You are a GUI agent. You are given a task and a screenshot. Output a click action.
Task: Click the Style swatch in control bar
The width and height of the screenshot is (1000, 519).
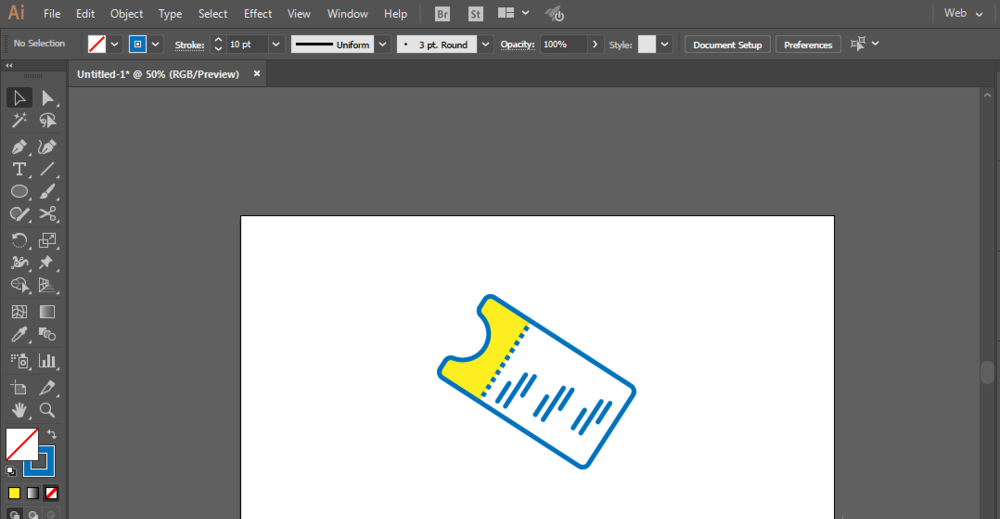pos(647,45)
